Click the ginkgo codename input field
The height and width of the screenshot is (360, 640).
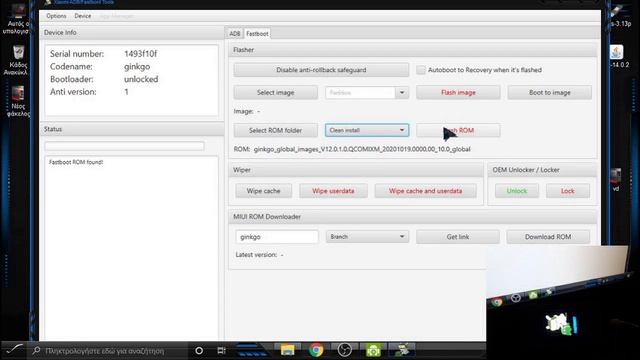tap(277, 237)
